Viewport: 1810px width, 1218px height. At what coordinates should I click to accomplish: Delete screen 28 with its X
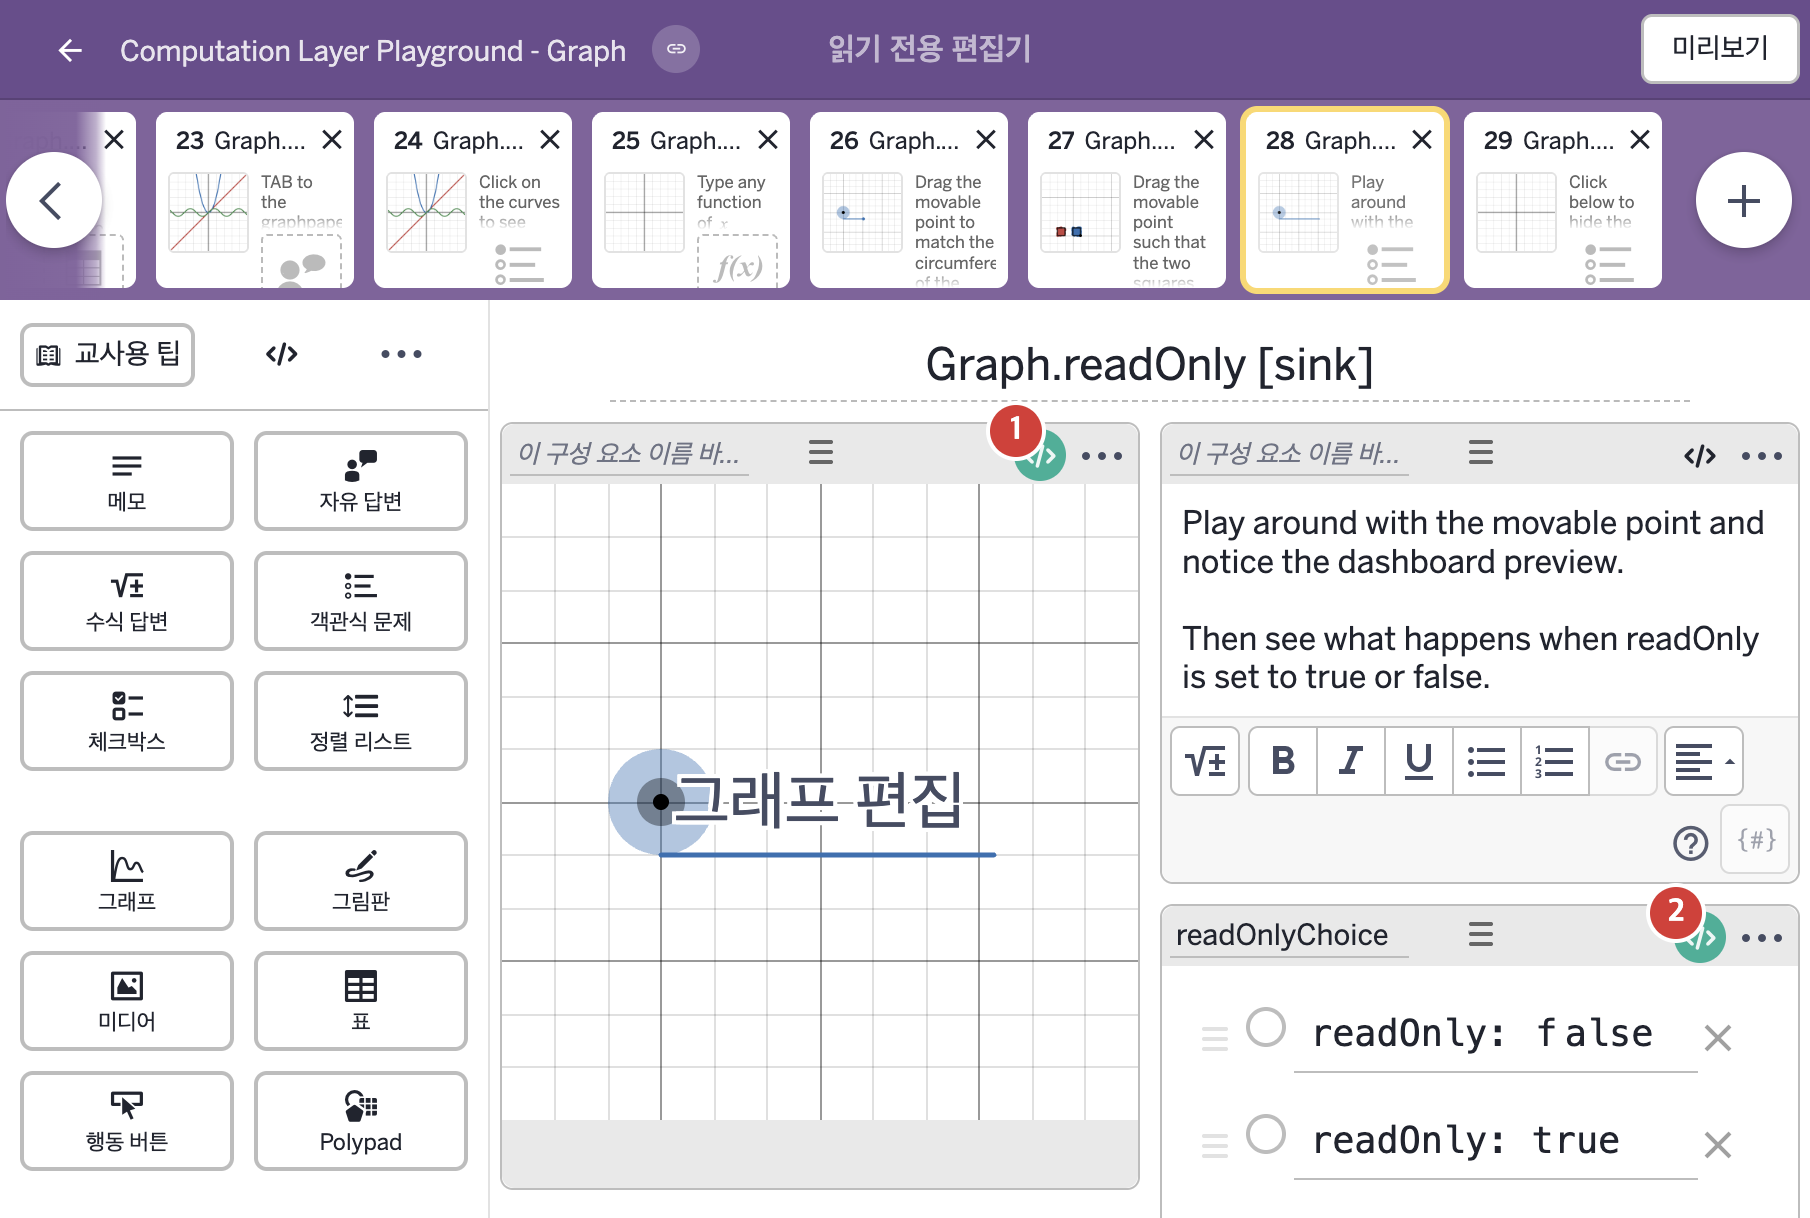click(1422, 140)
